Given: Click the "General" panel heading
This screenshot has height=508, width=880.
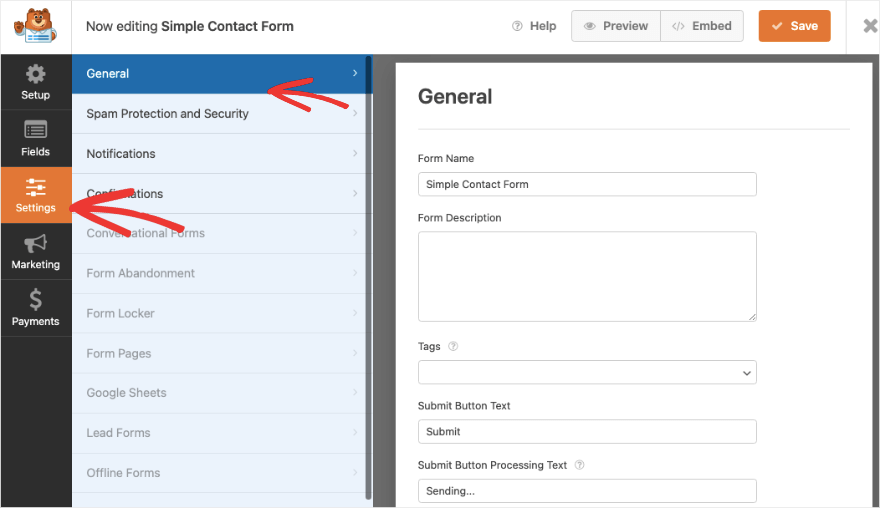Looking at the screenshot, I should (x=455, y=97).
